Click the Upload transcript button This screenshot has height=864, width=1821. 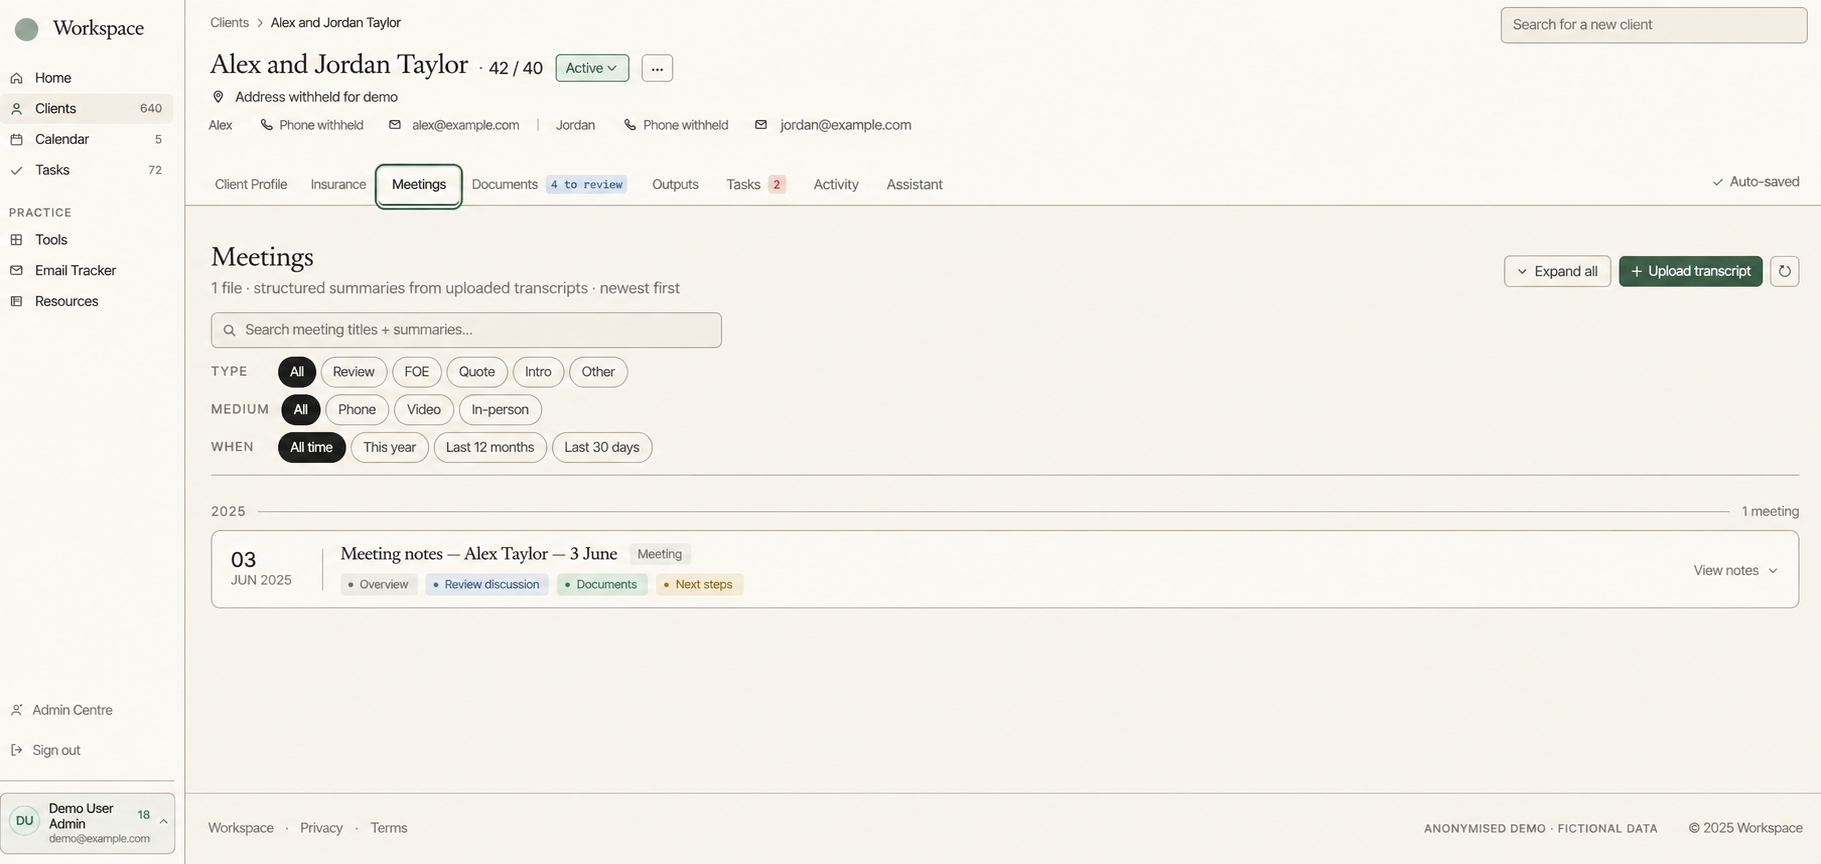click(x=1691, y=271)
